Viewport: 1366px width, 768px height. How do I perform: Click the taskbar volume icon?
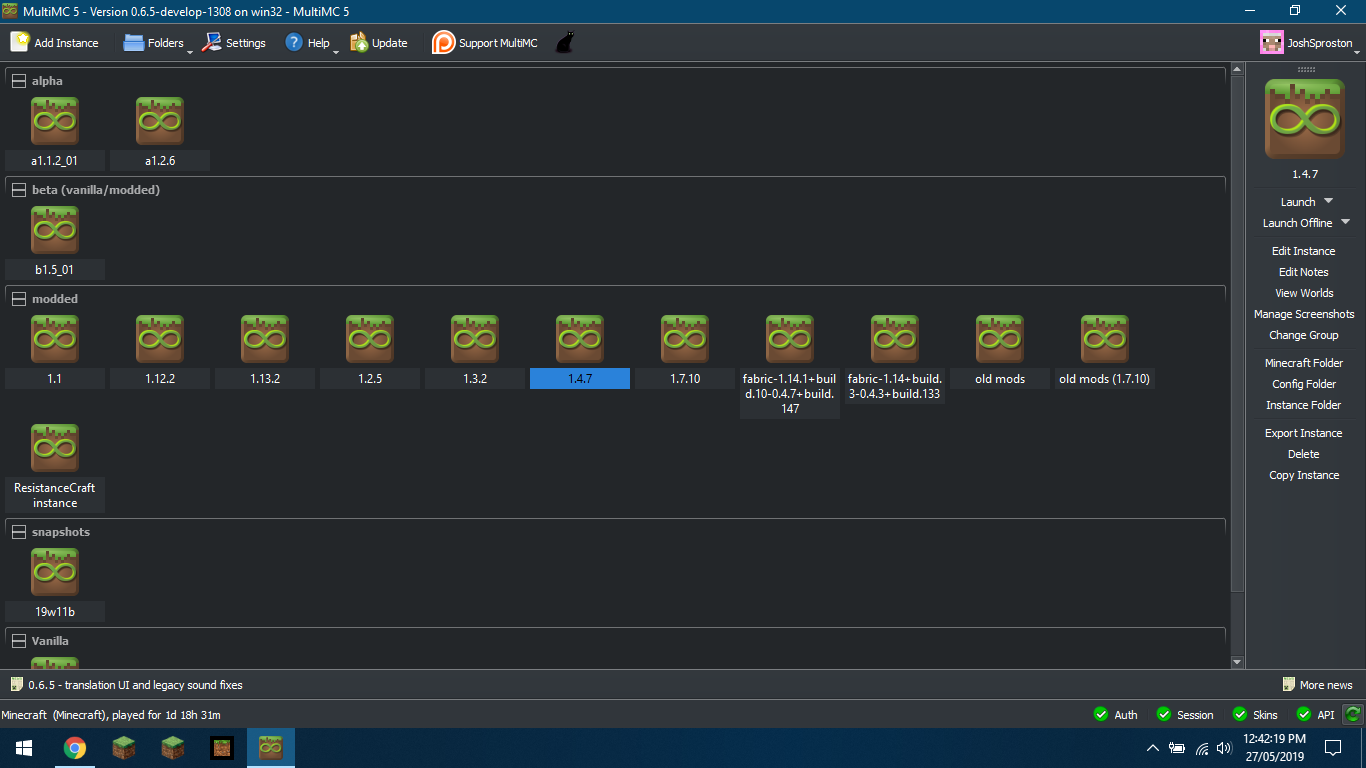1224,748
